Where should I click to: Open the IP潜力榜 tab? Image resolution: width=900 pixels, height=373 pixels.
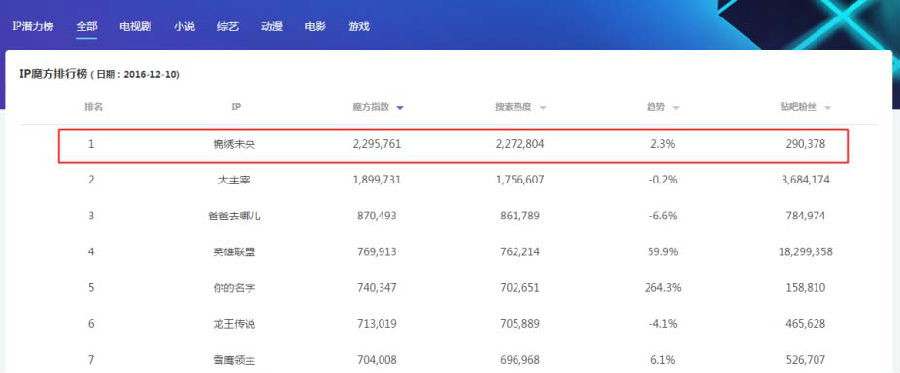point(33,26)
